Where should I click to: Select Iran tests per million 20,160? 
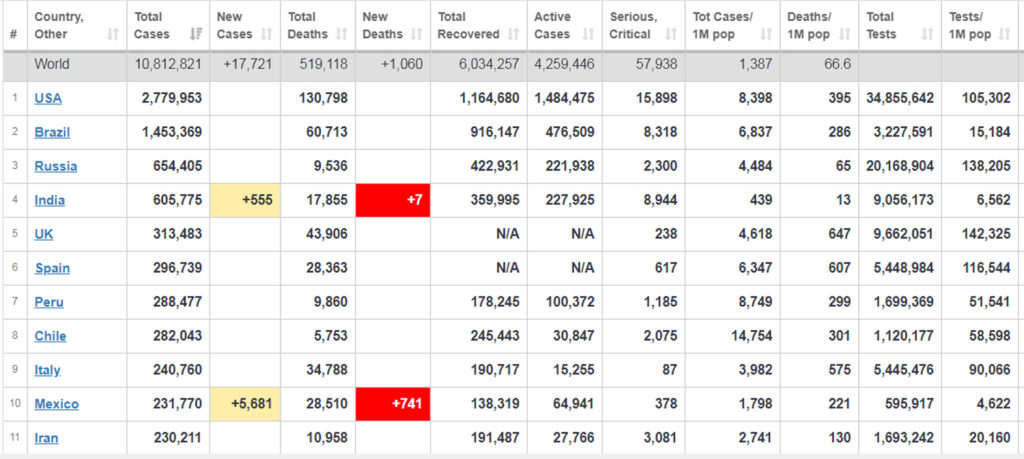[990, 438]
